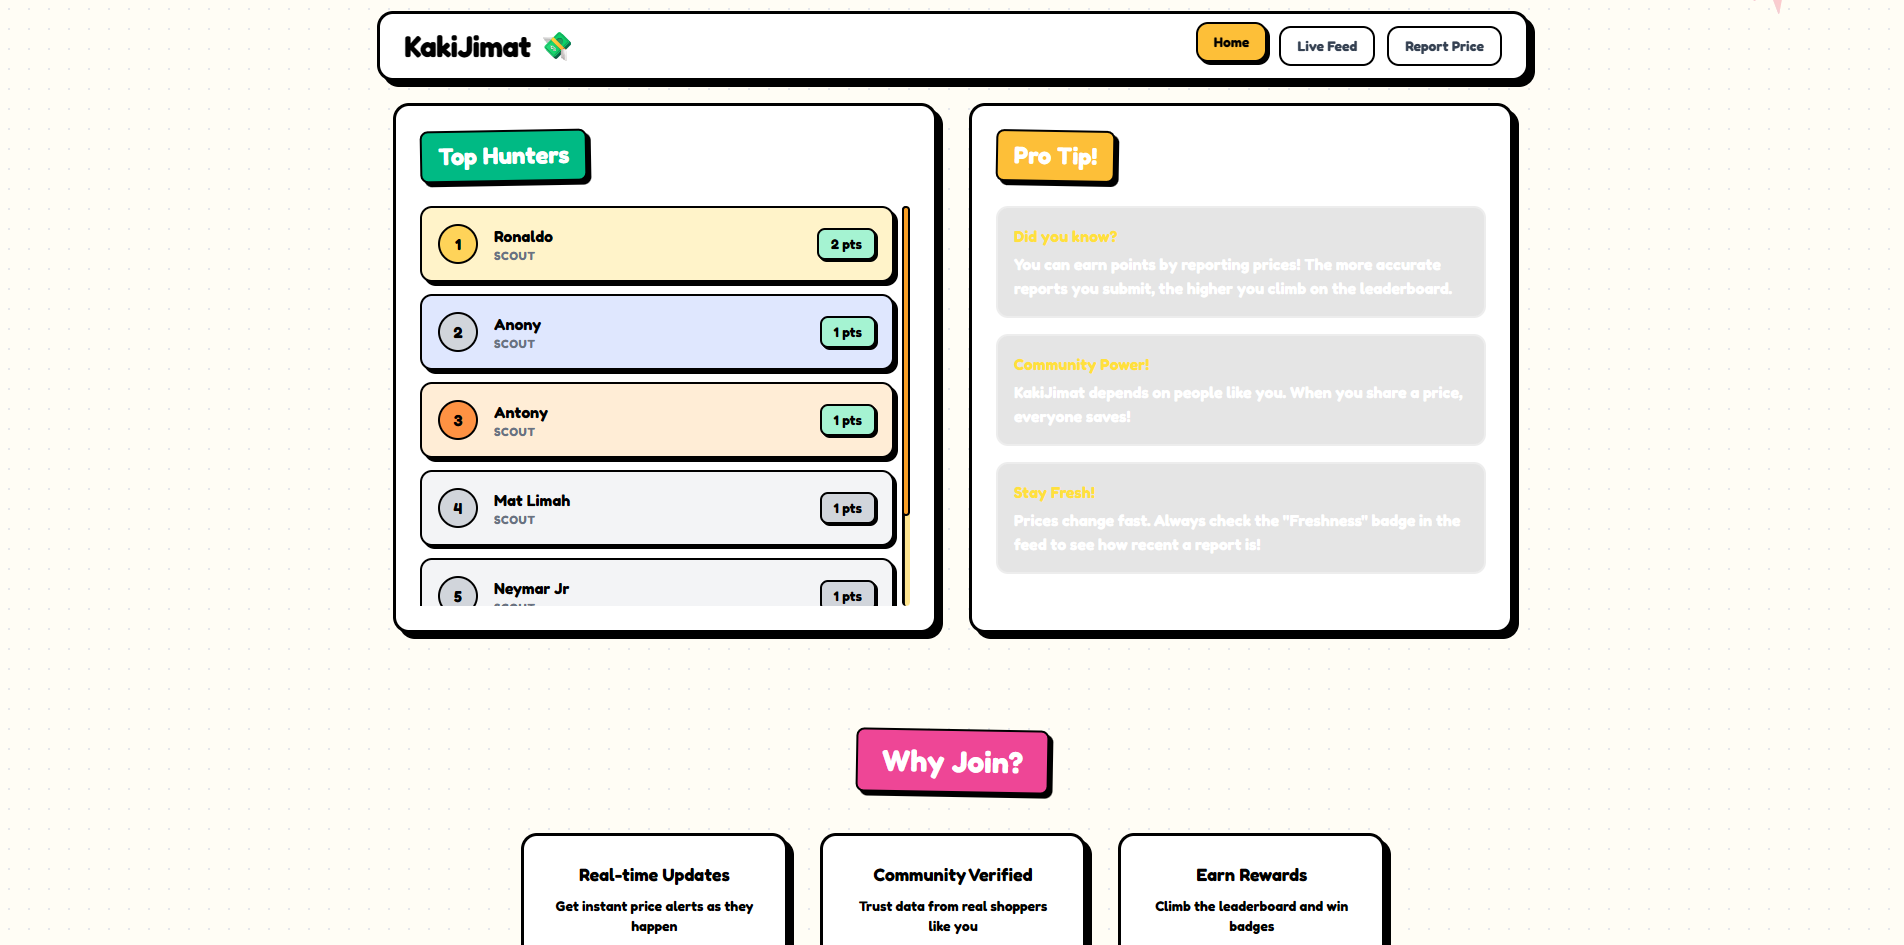Click Mat Limah's rank 4 badge
1904x945 pixels.
coord(458,508)
